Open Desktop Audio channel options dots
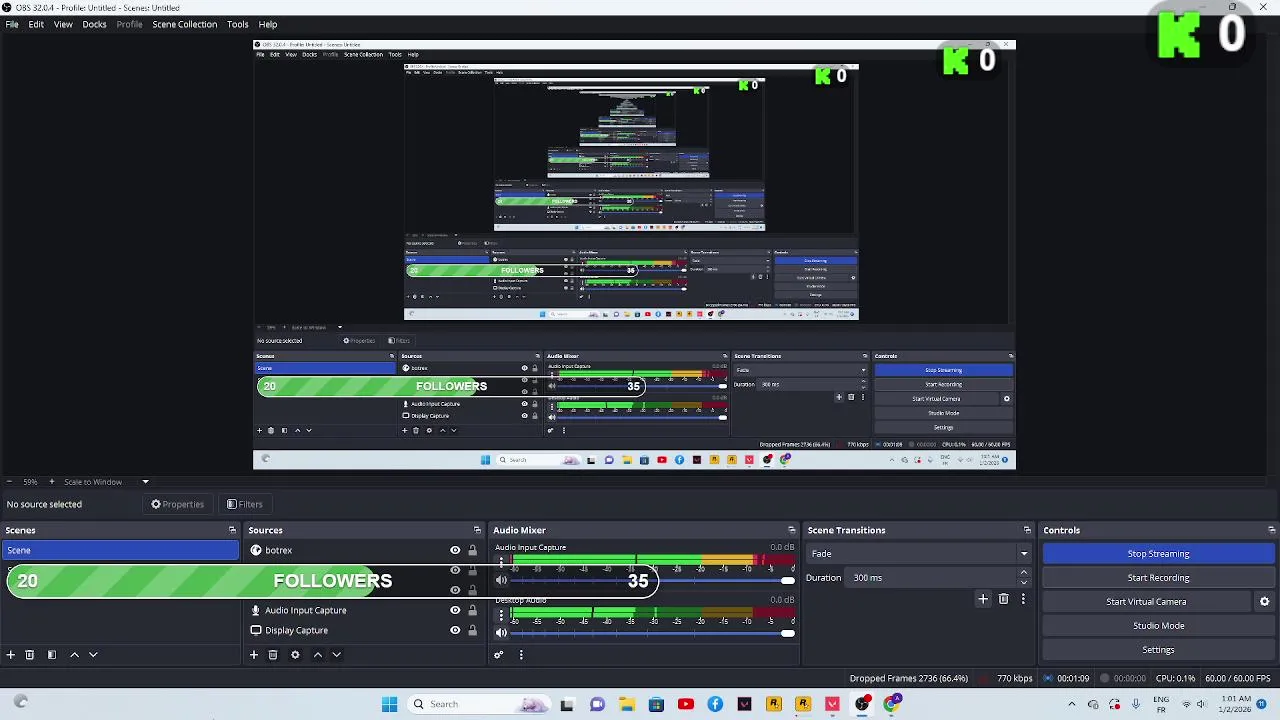The height and width of the screenshot is (720, 1280). (x=501, y=613)
